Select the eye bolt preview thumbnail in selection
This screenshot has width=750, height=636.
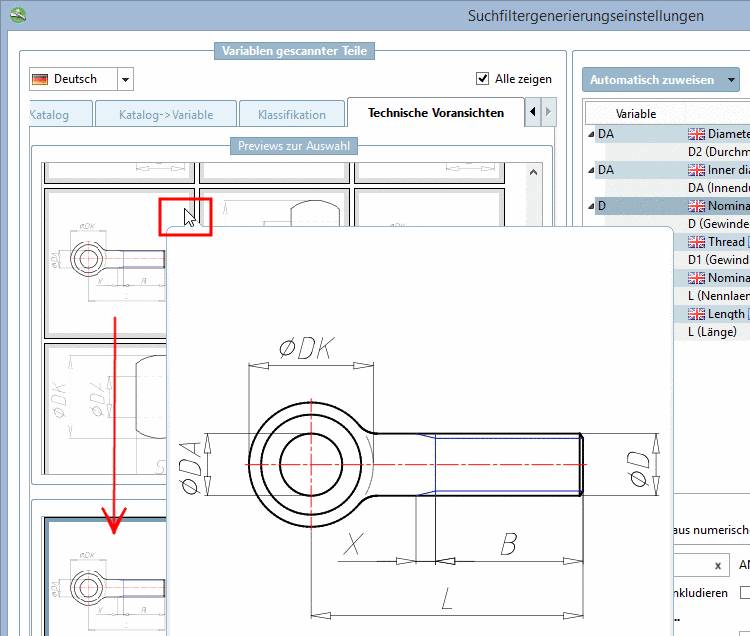point(106,263)
